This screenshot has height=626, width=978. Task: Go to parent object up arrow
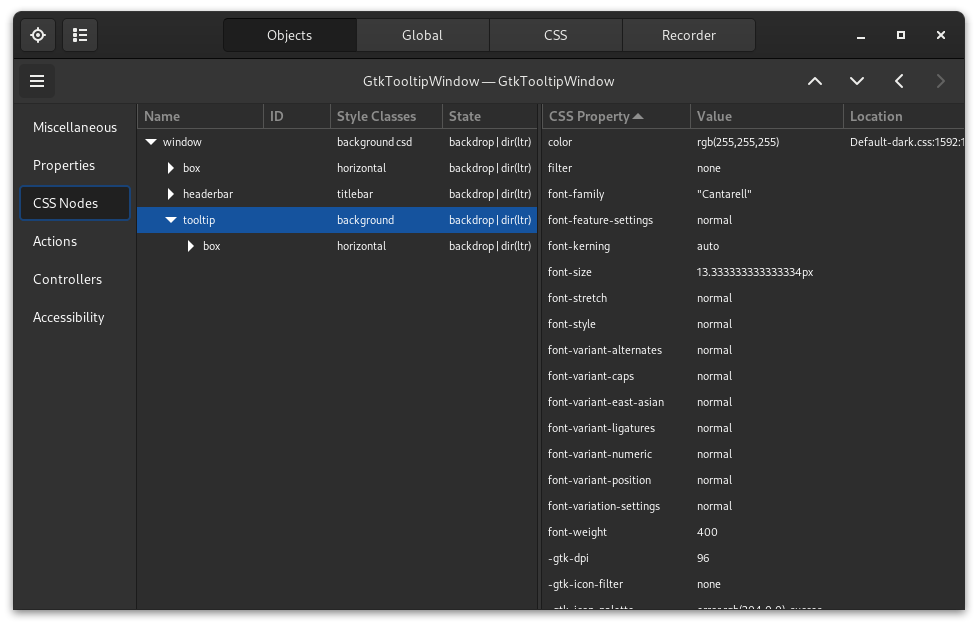(815, 81)
